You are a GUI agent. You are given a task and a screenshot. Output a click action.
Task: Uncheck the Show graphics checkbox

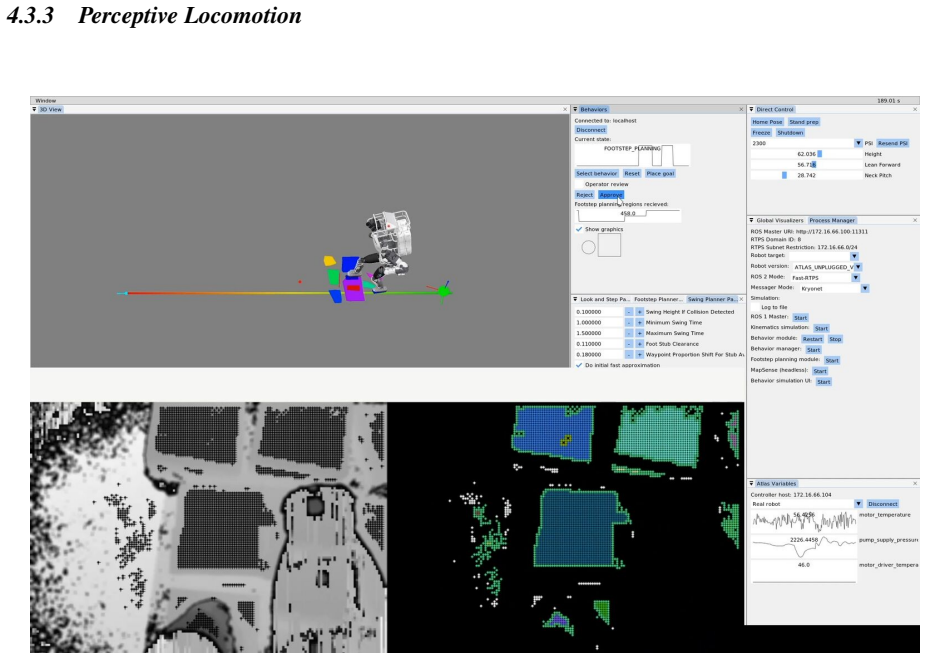point(579,229)
